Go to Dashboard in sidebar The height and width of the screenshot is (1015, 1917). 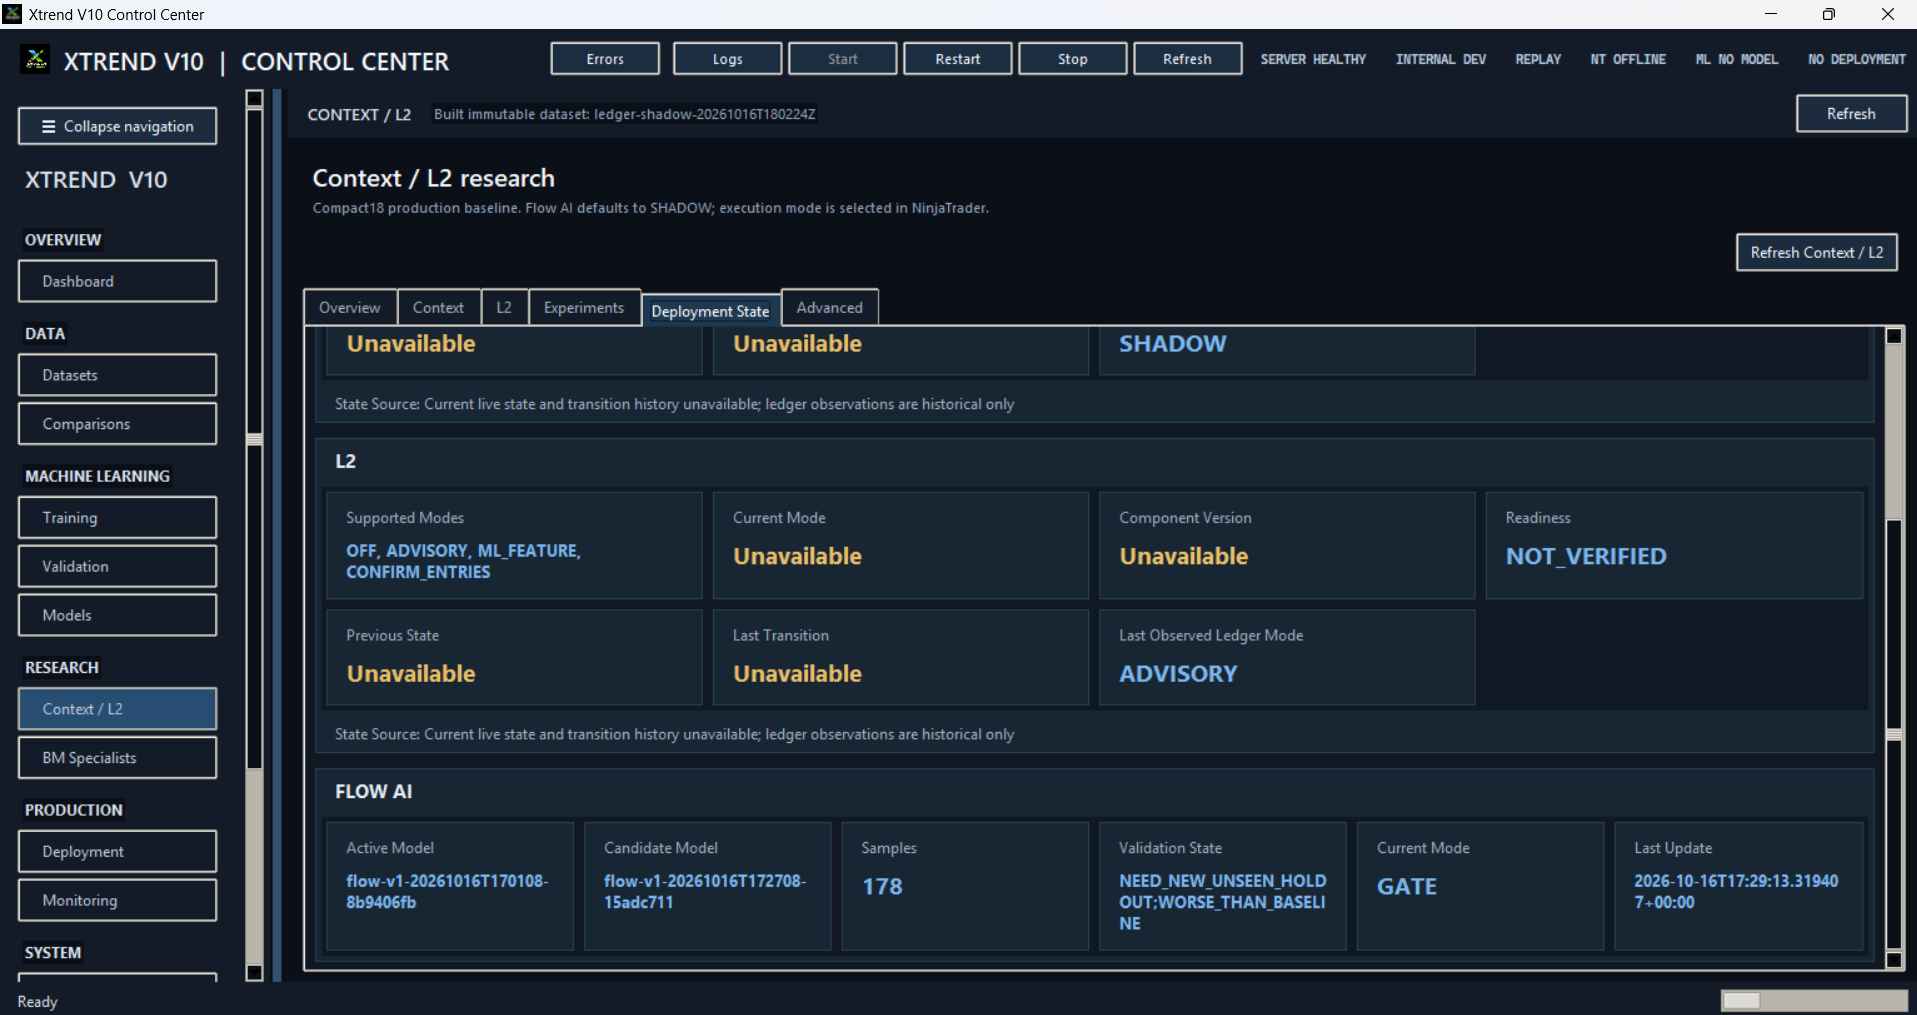117,281
